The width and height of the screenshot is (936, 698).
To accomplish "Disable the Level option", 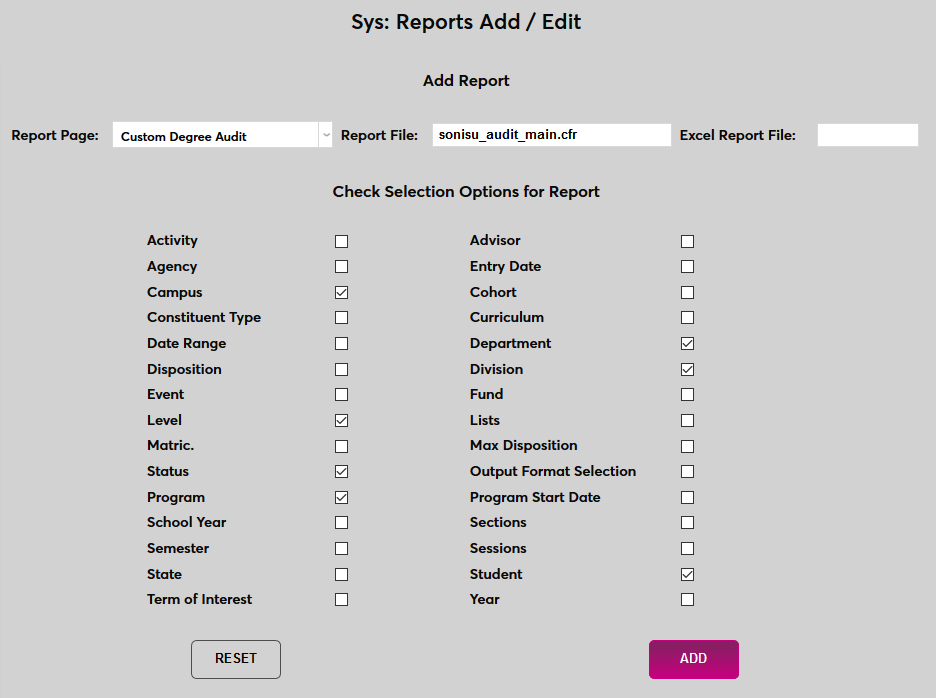I will coord(341,420).
